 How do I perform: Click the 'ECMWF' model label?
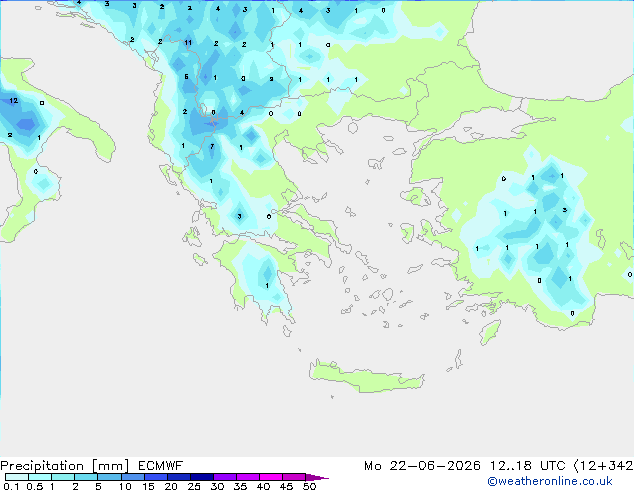(161, 466)
